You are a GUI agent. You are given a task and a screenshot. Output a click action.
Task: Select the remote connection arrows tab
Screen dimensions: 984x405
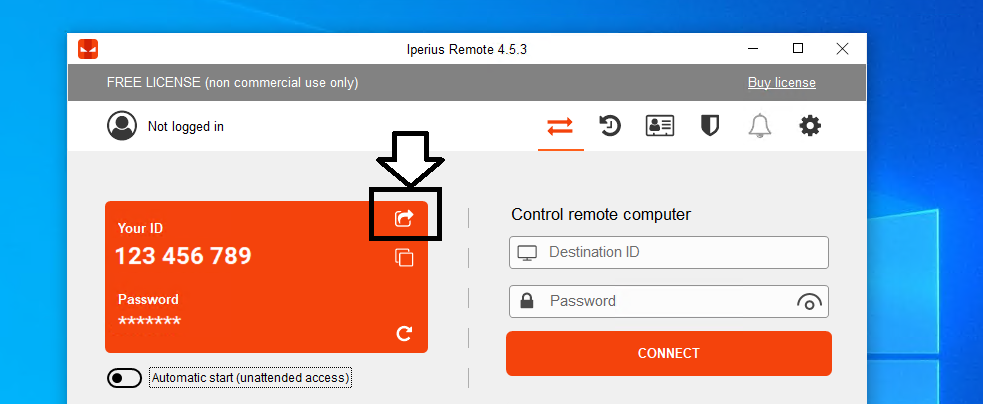click(x=560, y=126)
